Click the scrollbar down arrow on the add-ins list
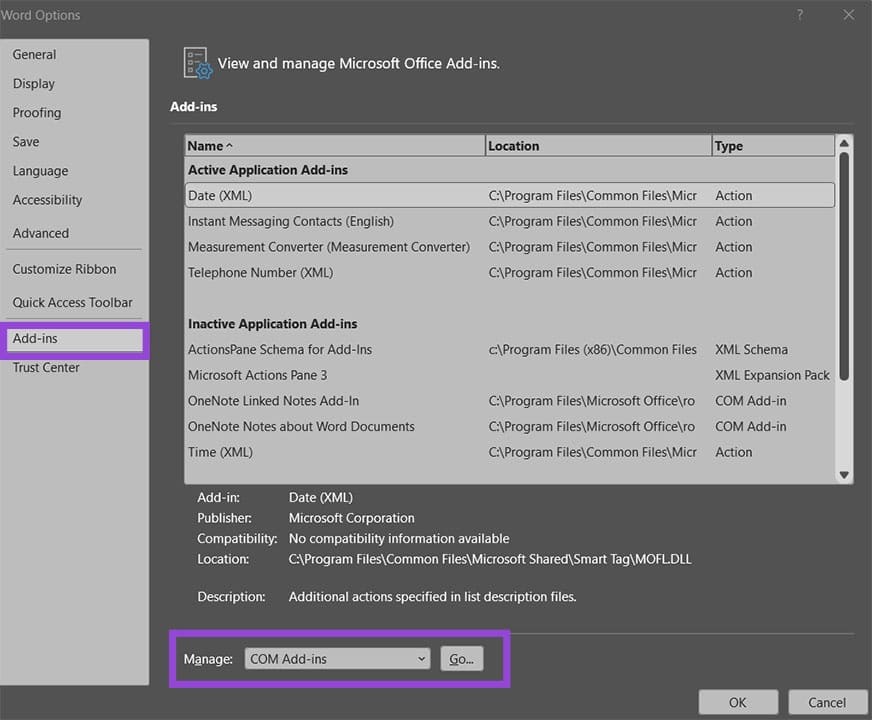This screenshot has height=720, width=872. [845, 474]
